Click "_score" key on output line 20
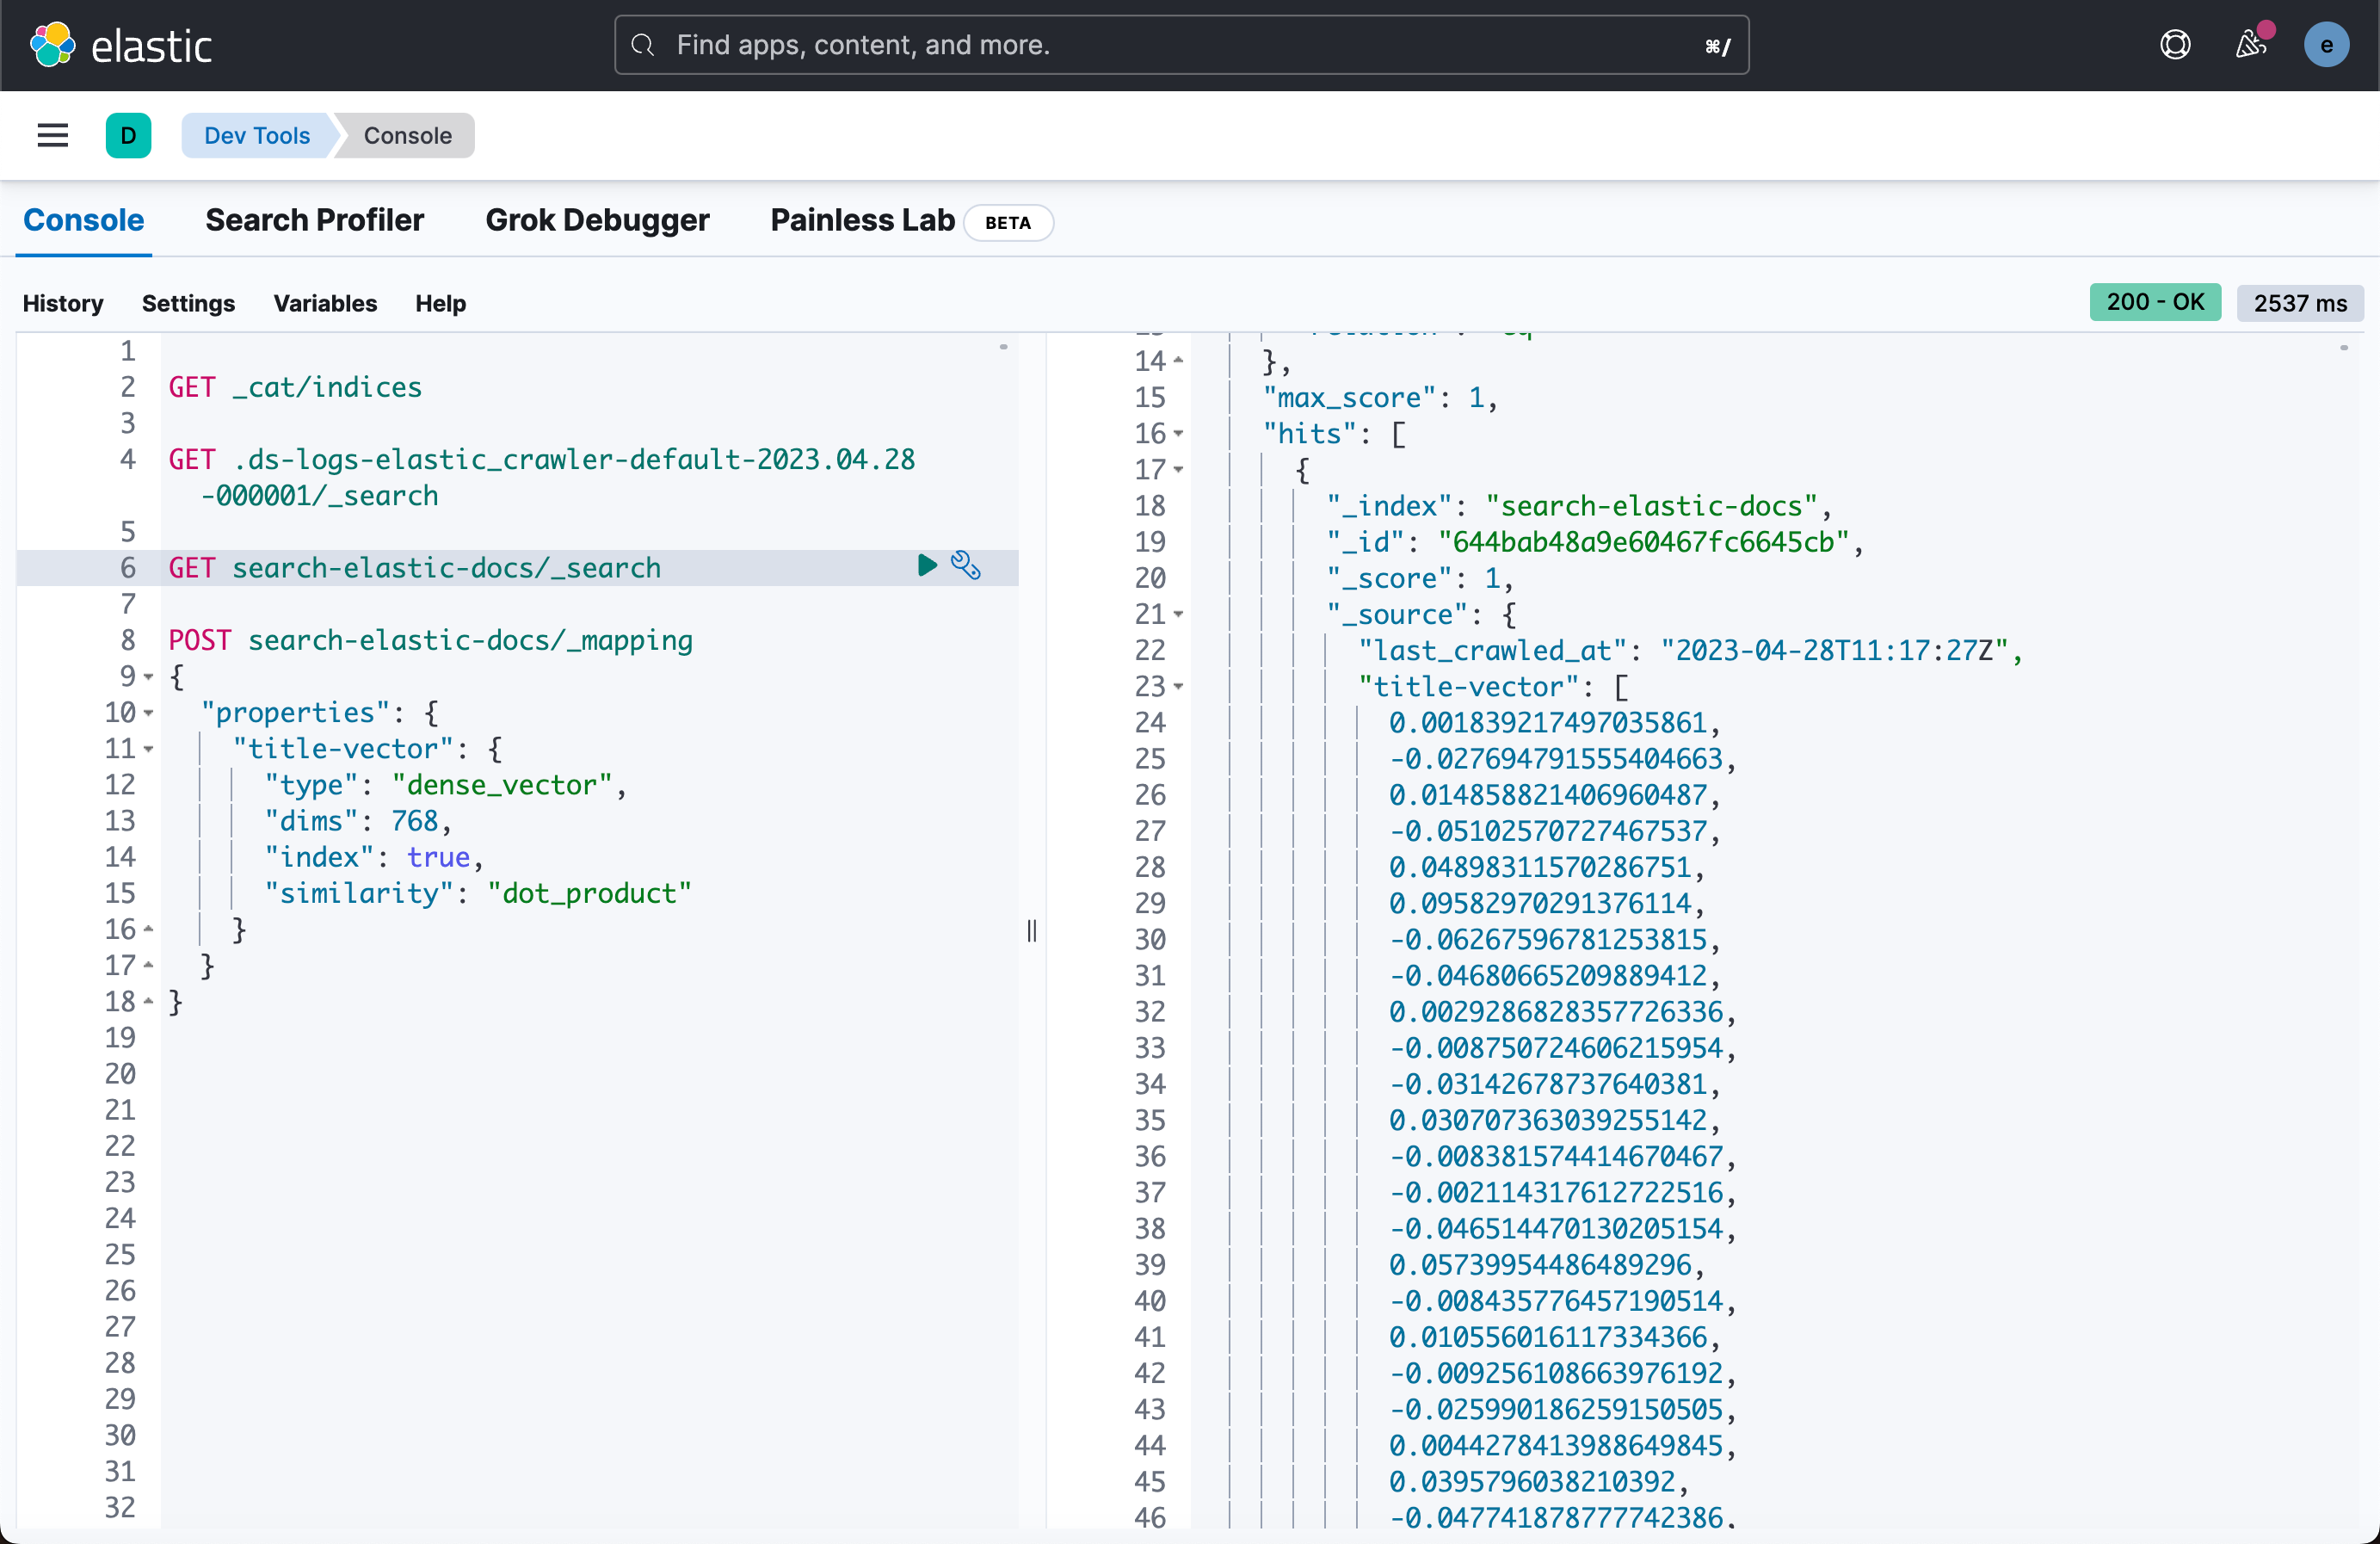 pyautogui.click(x=1389, y=578)
